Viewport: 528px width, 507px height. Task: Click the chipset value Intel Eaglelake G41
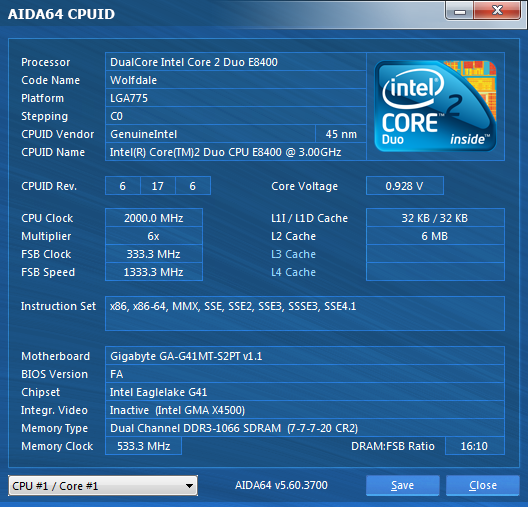305,392
